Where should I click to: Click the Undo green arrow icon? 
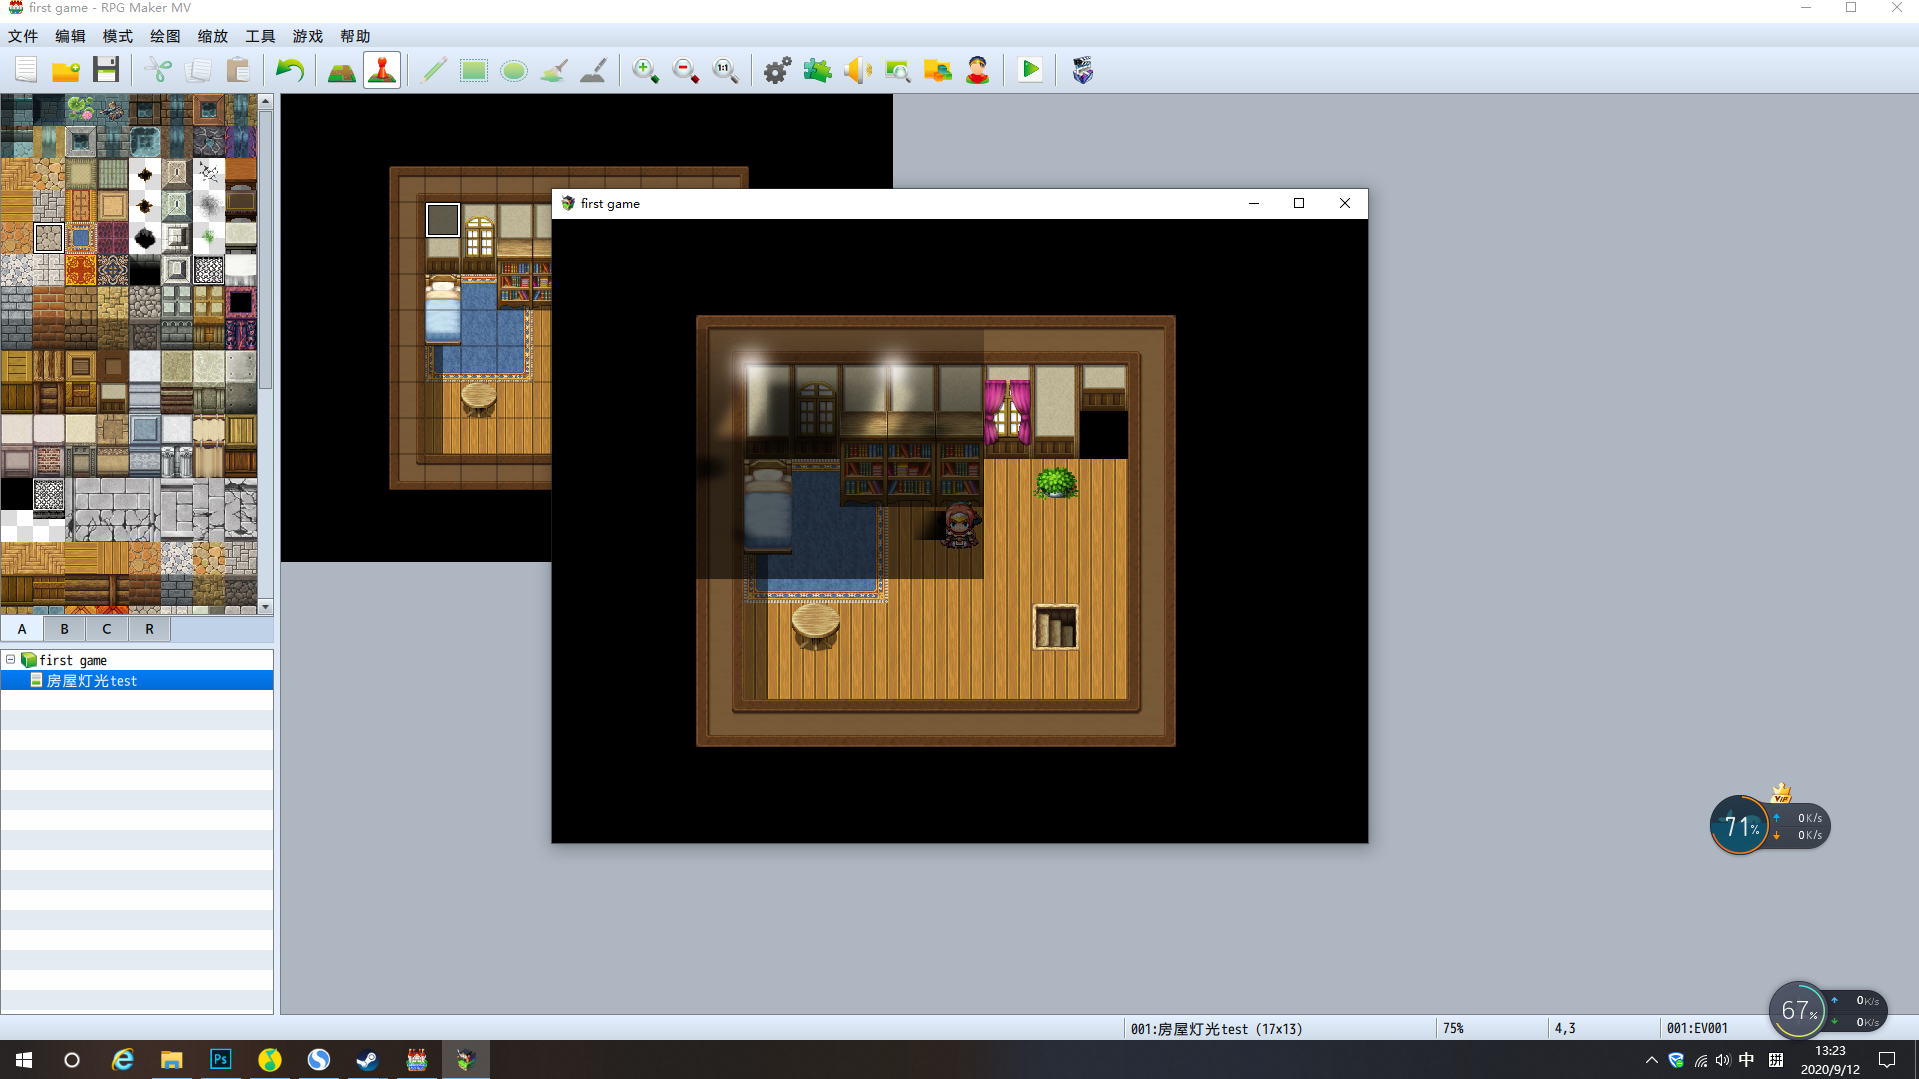[x=290, y=70]
